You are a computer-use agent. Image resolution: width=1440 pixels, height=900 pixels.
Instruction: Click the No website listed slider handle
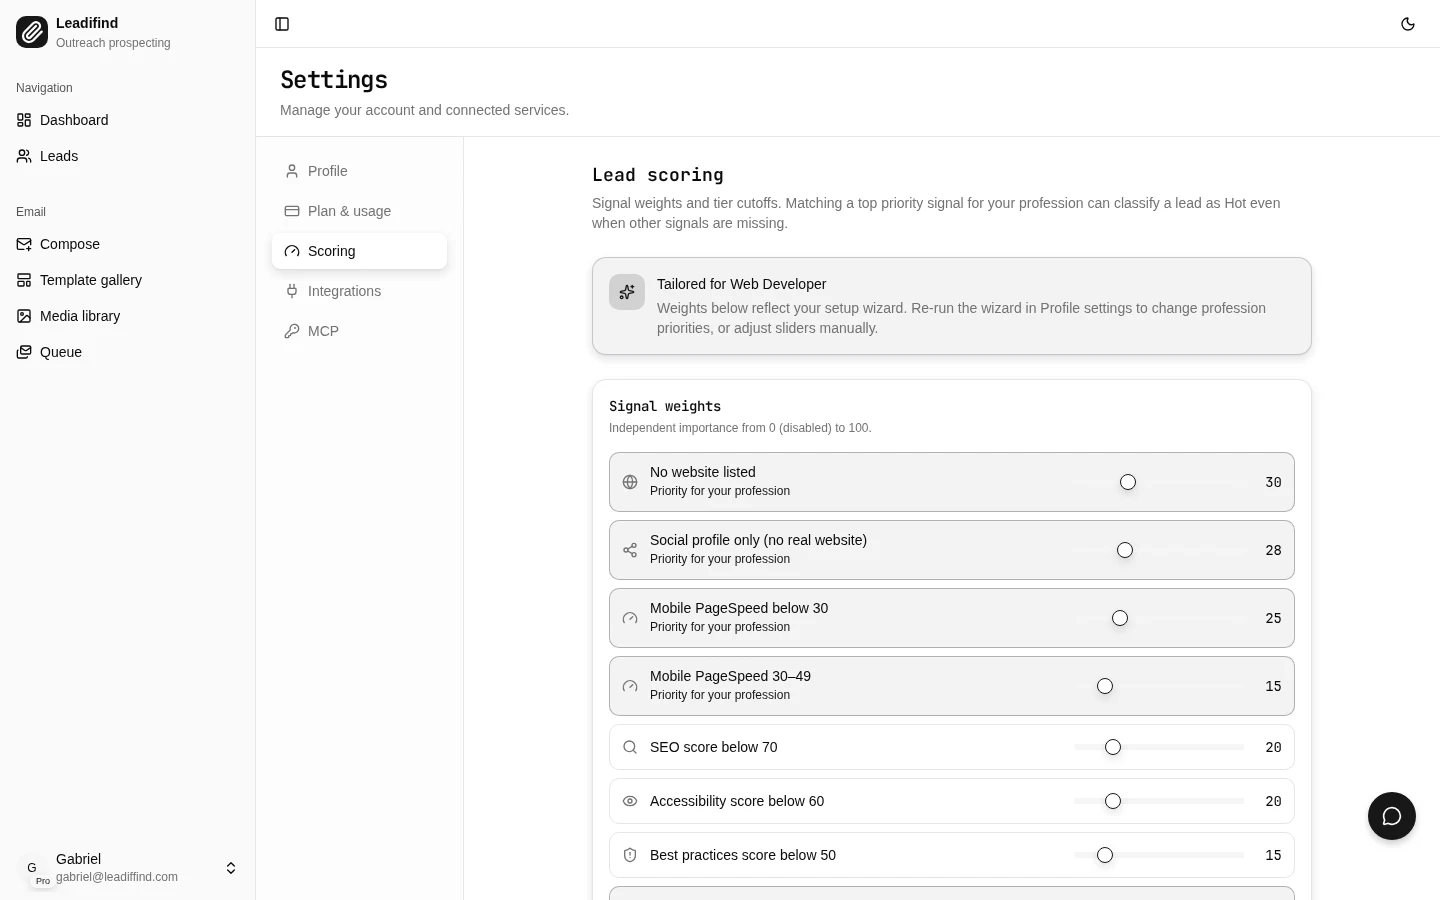coord(1128,482)
